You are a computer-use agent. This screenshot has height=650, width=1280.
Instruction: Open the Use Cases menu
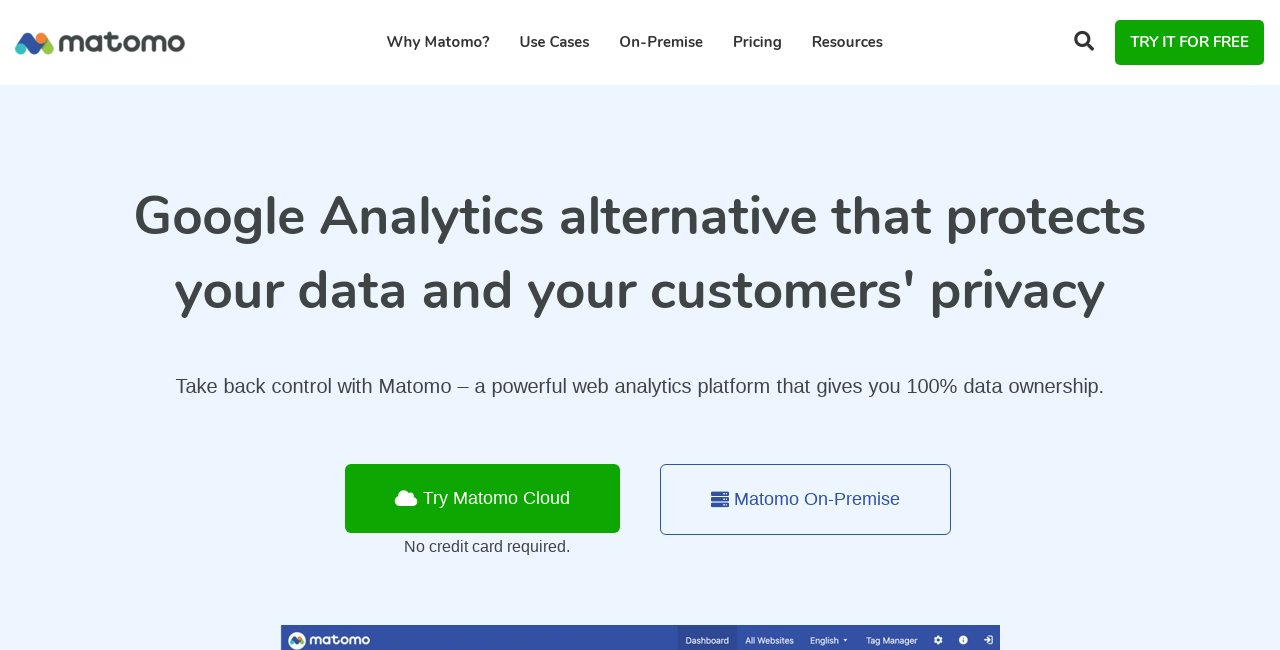coord(554,40)
